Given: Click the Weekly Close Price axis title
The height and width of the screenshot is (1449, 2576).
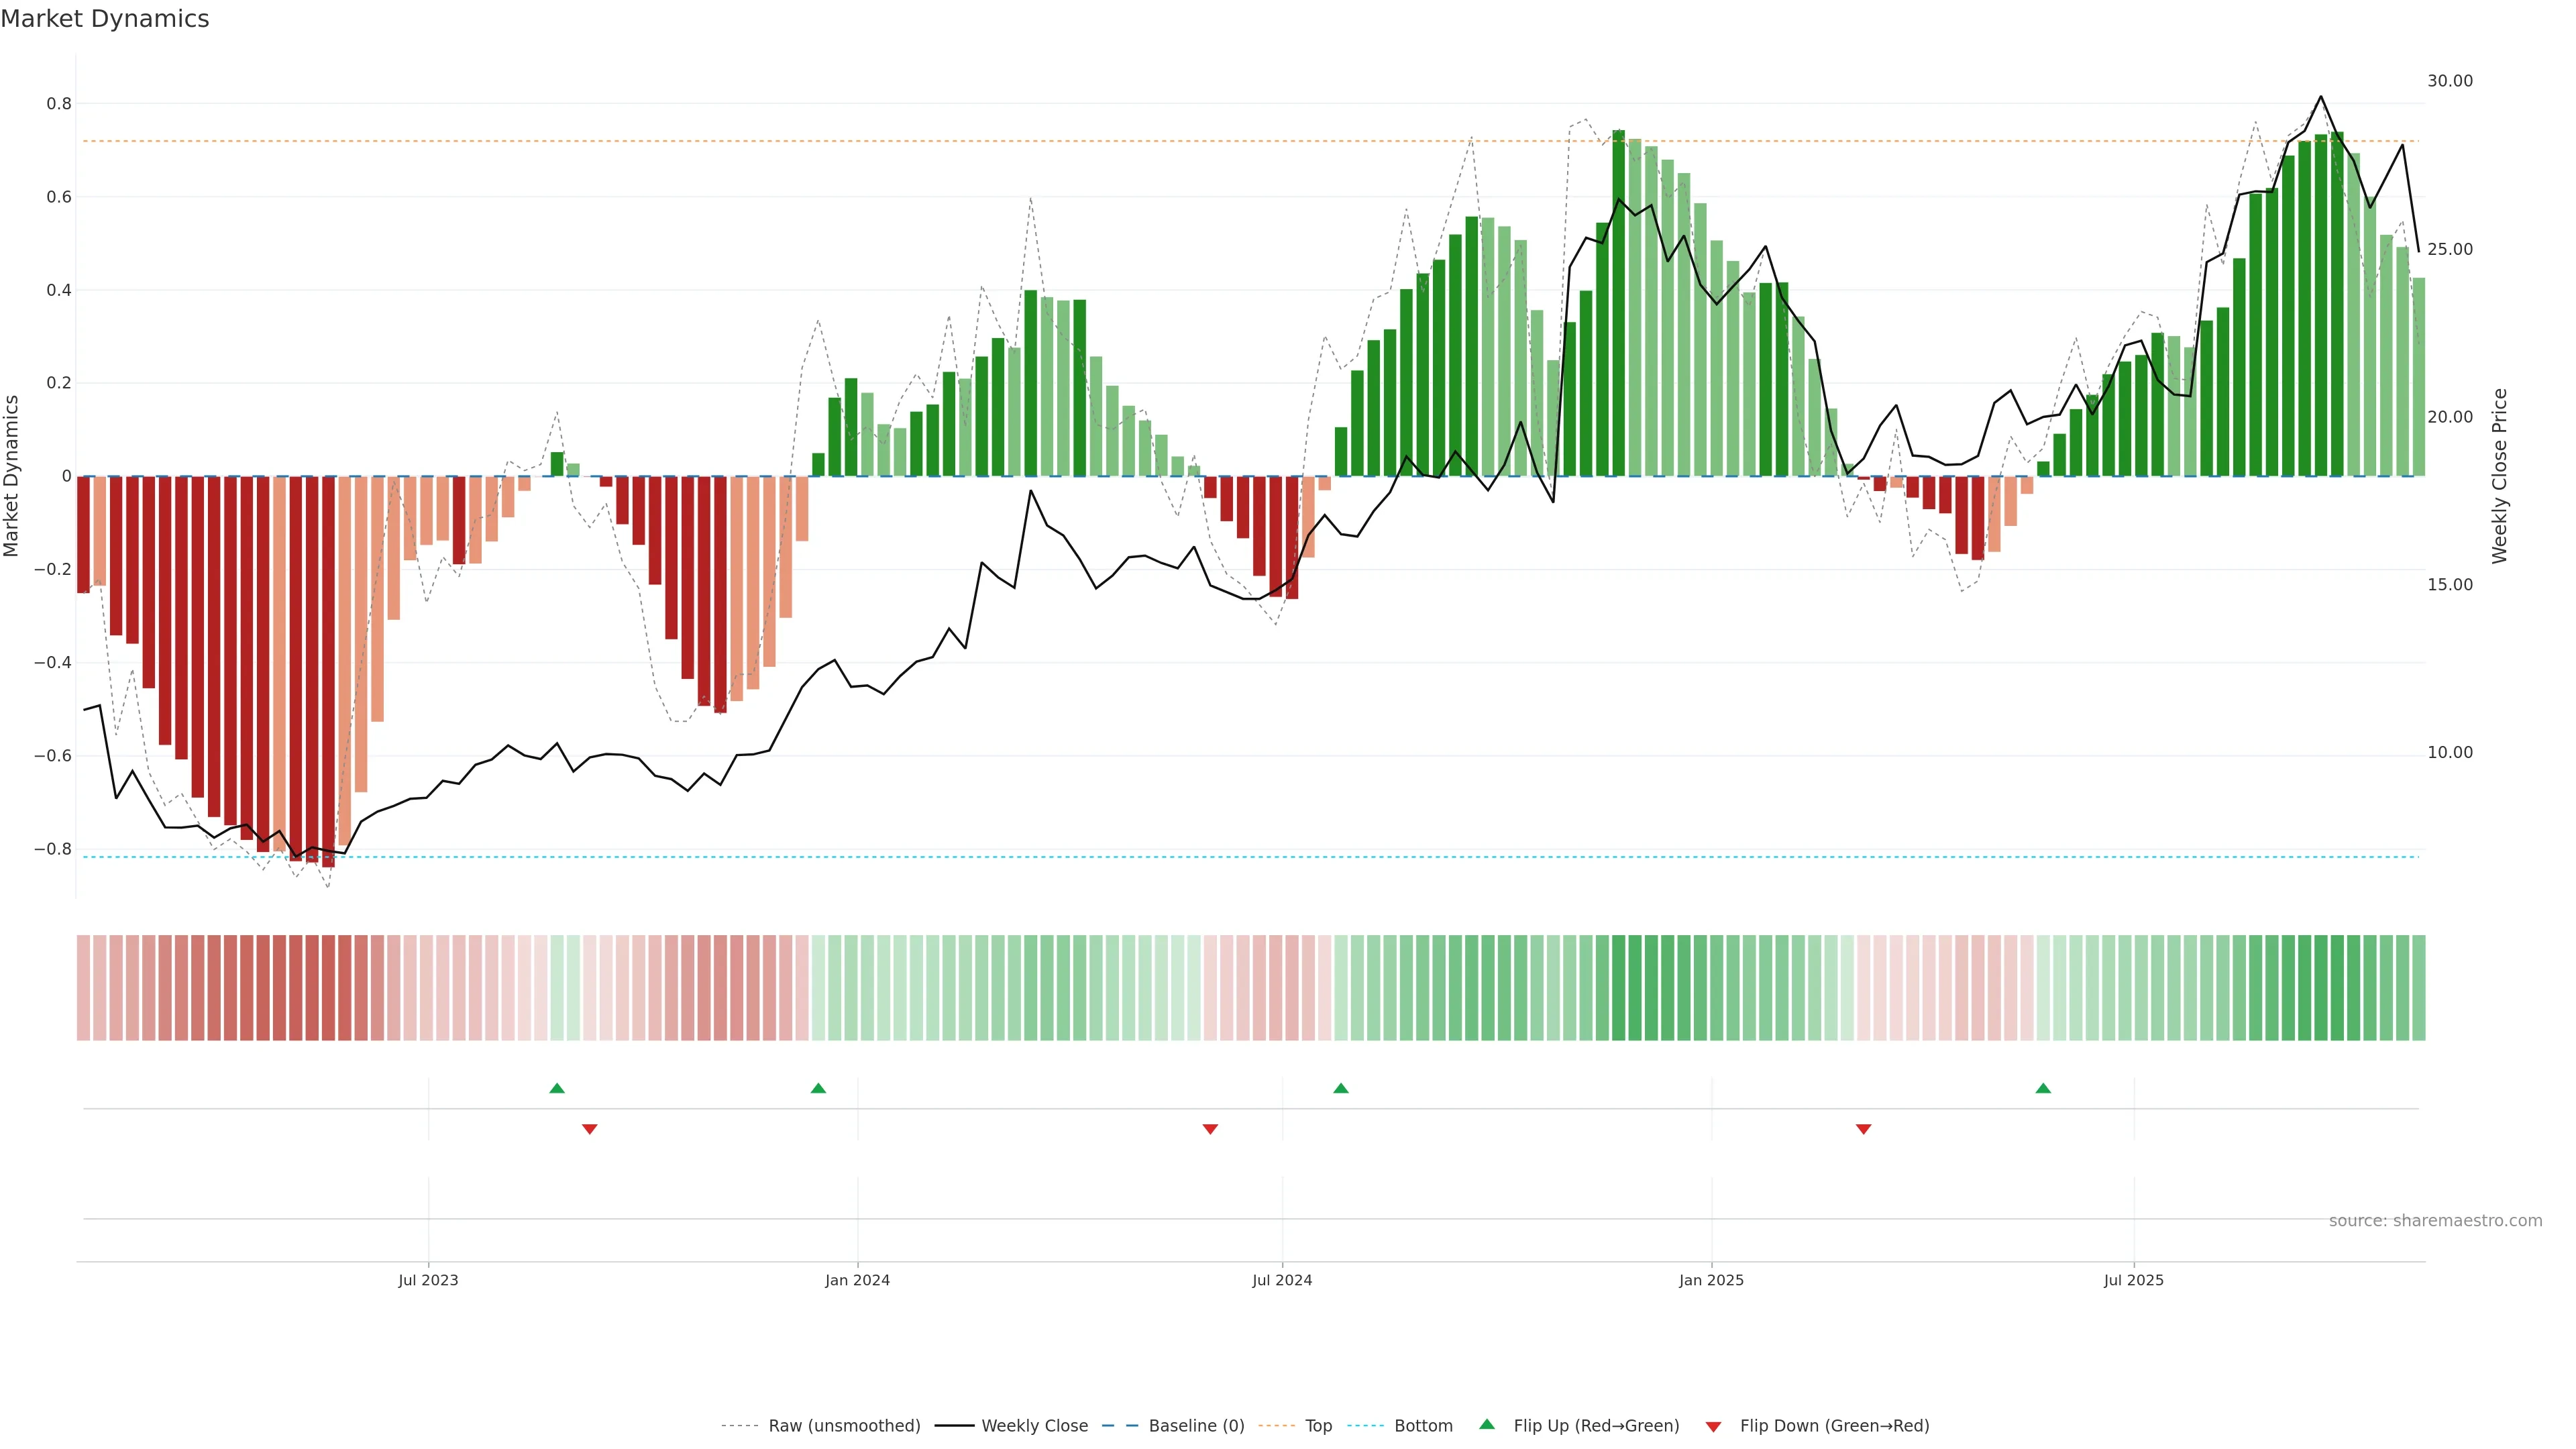Looking at the screenshot, I should (x=2500, y=476).
